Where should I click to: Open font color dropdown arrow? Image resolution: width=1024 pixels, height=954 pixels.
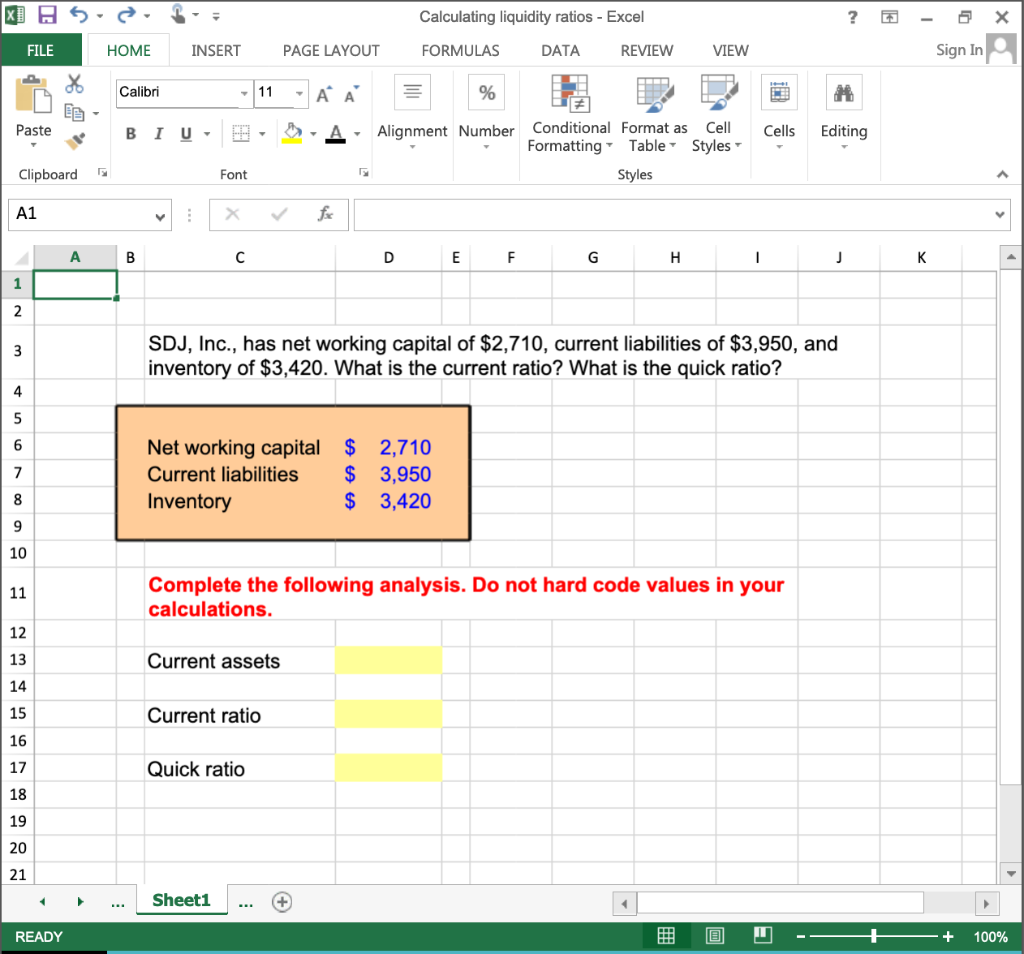(x=357, y=134)
